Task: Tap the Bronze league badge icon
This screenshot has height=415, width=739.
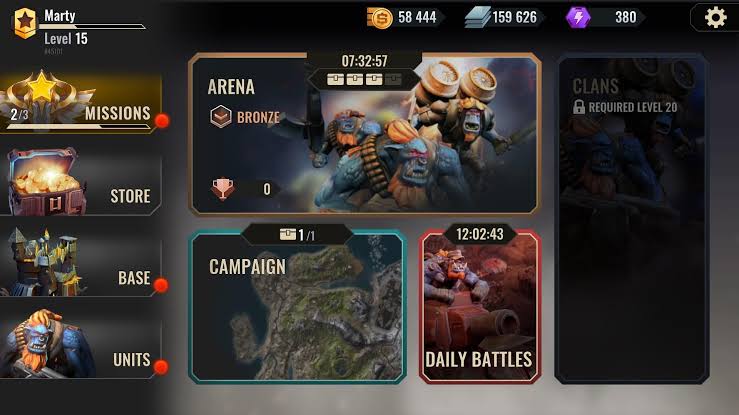Action: pos(221,116)
